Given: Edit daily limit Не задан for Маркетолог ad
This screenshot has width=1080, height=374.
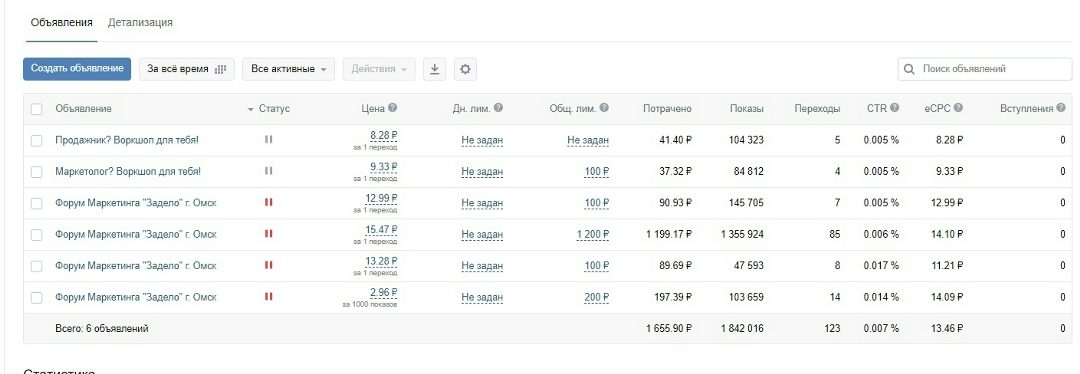Looking at the screenshot, I should tap(482, 172).
